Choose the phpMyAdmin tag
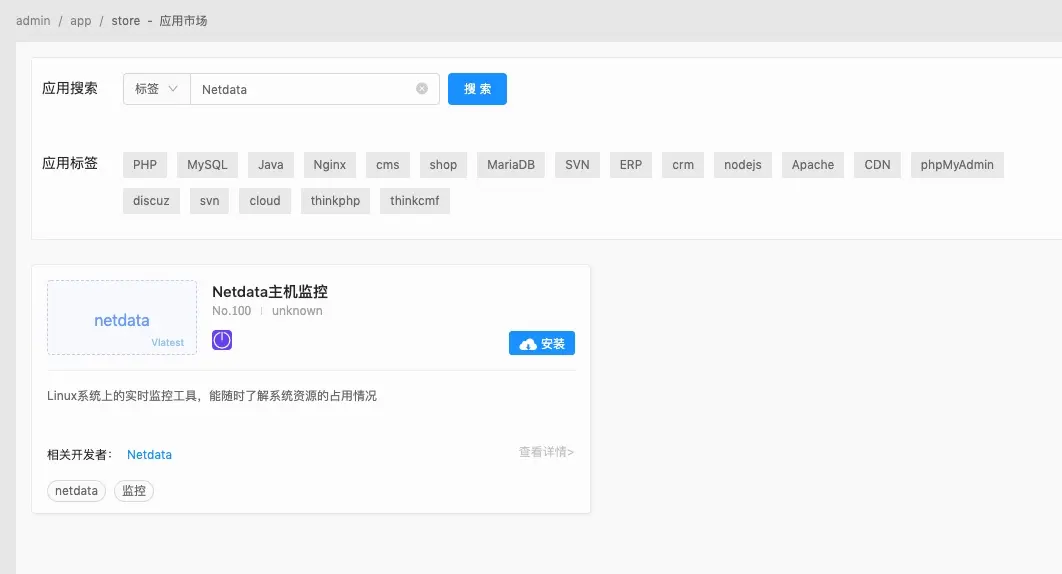The image size is (1062, 574). click(957, 165)
